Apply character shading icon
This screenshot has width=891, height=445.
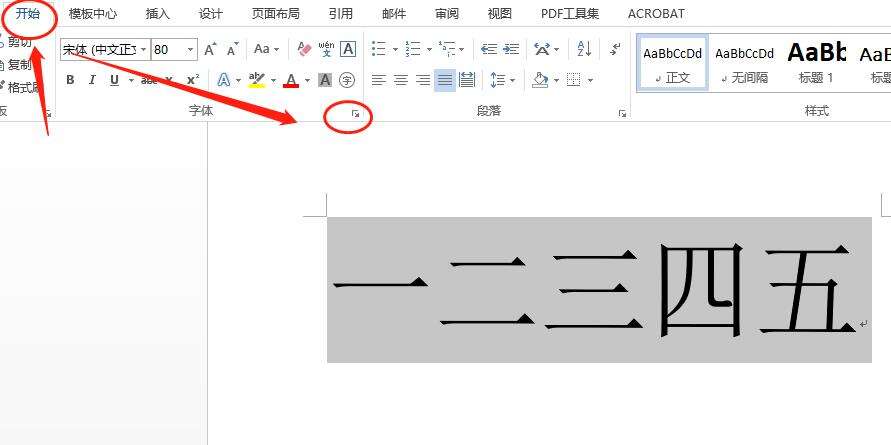coord(325,80)
